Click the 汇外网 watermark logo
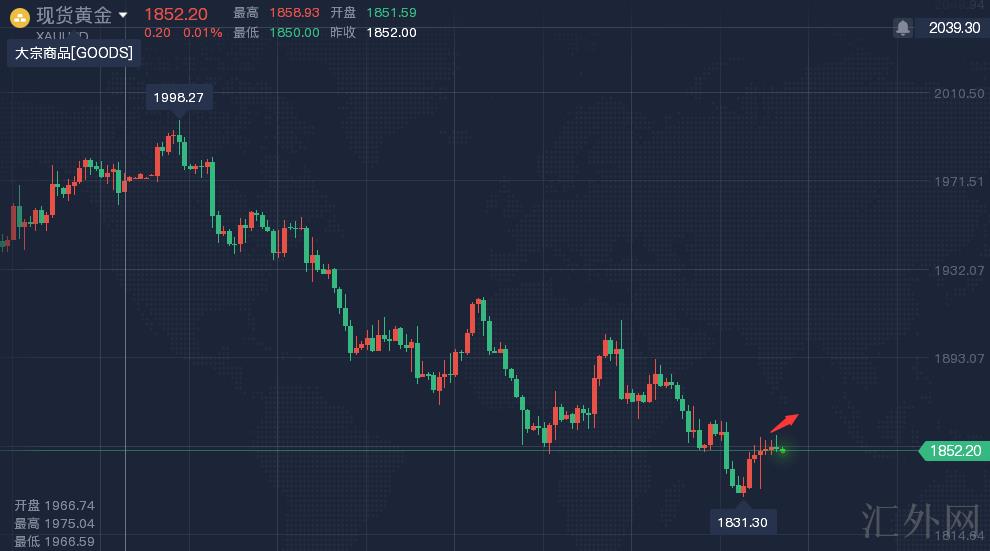Image resolution: width=990 pixels, height=551 pixels. (x=918, y=519)
